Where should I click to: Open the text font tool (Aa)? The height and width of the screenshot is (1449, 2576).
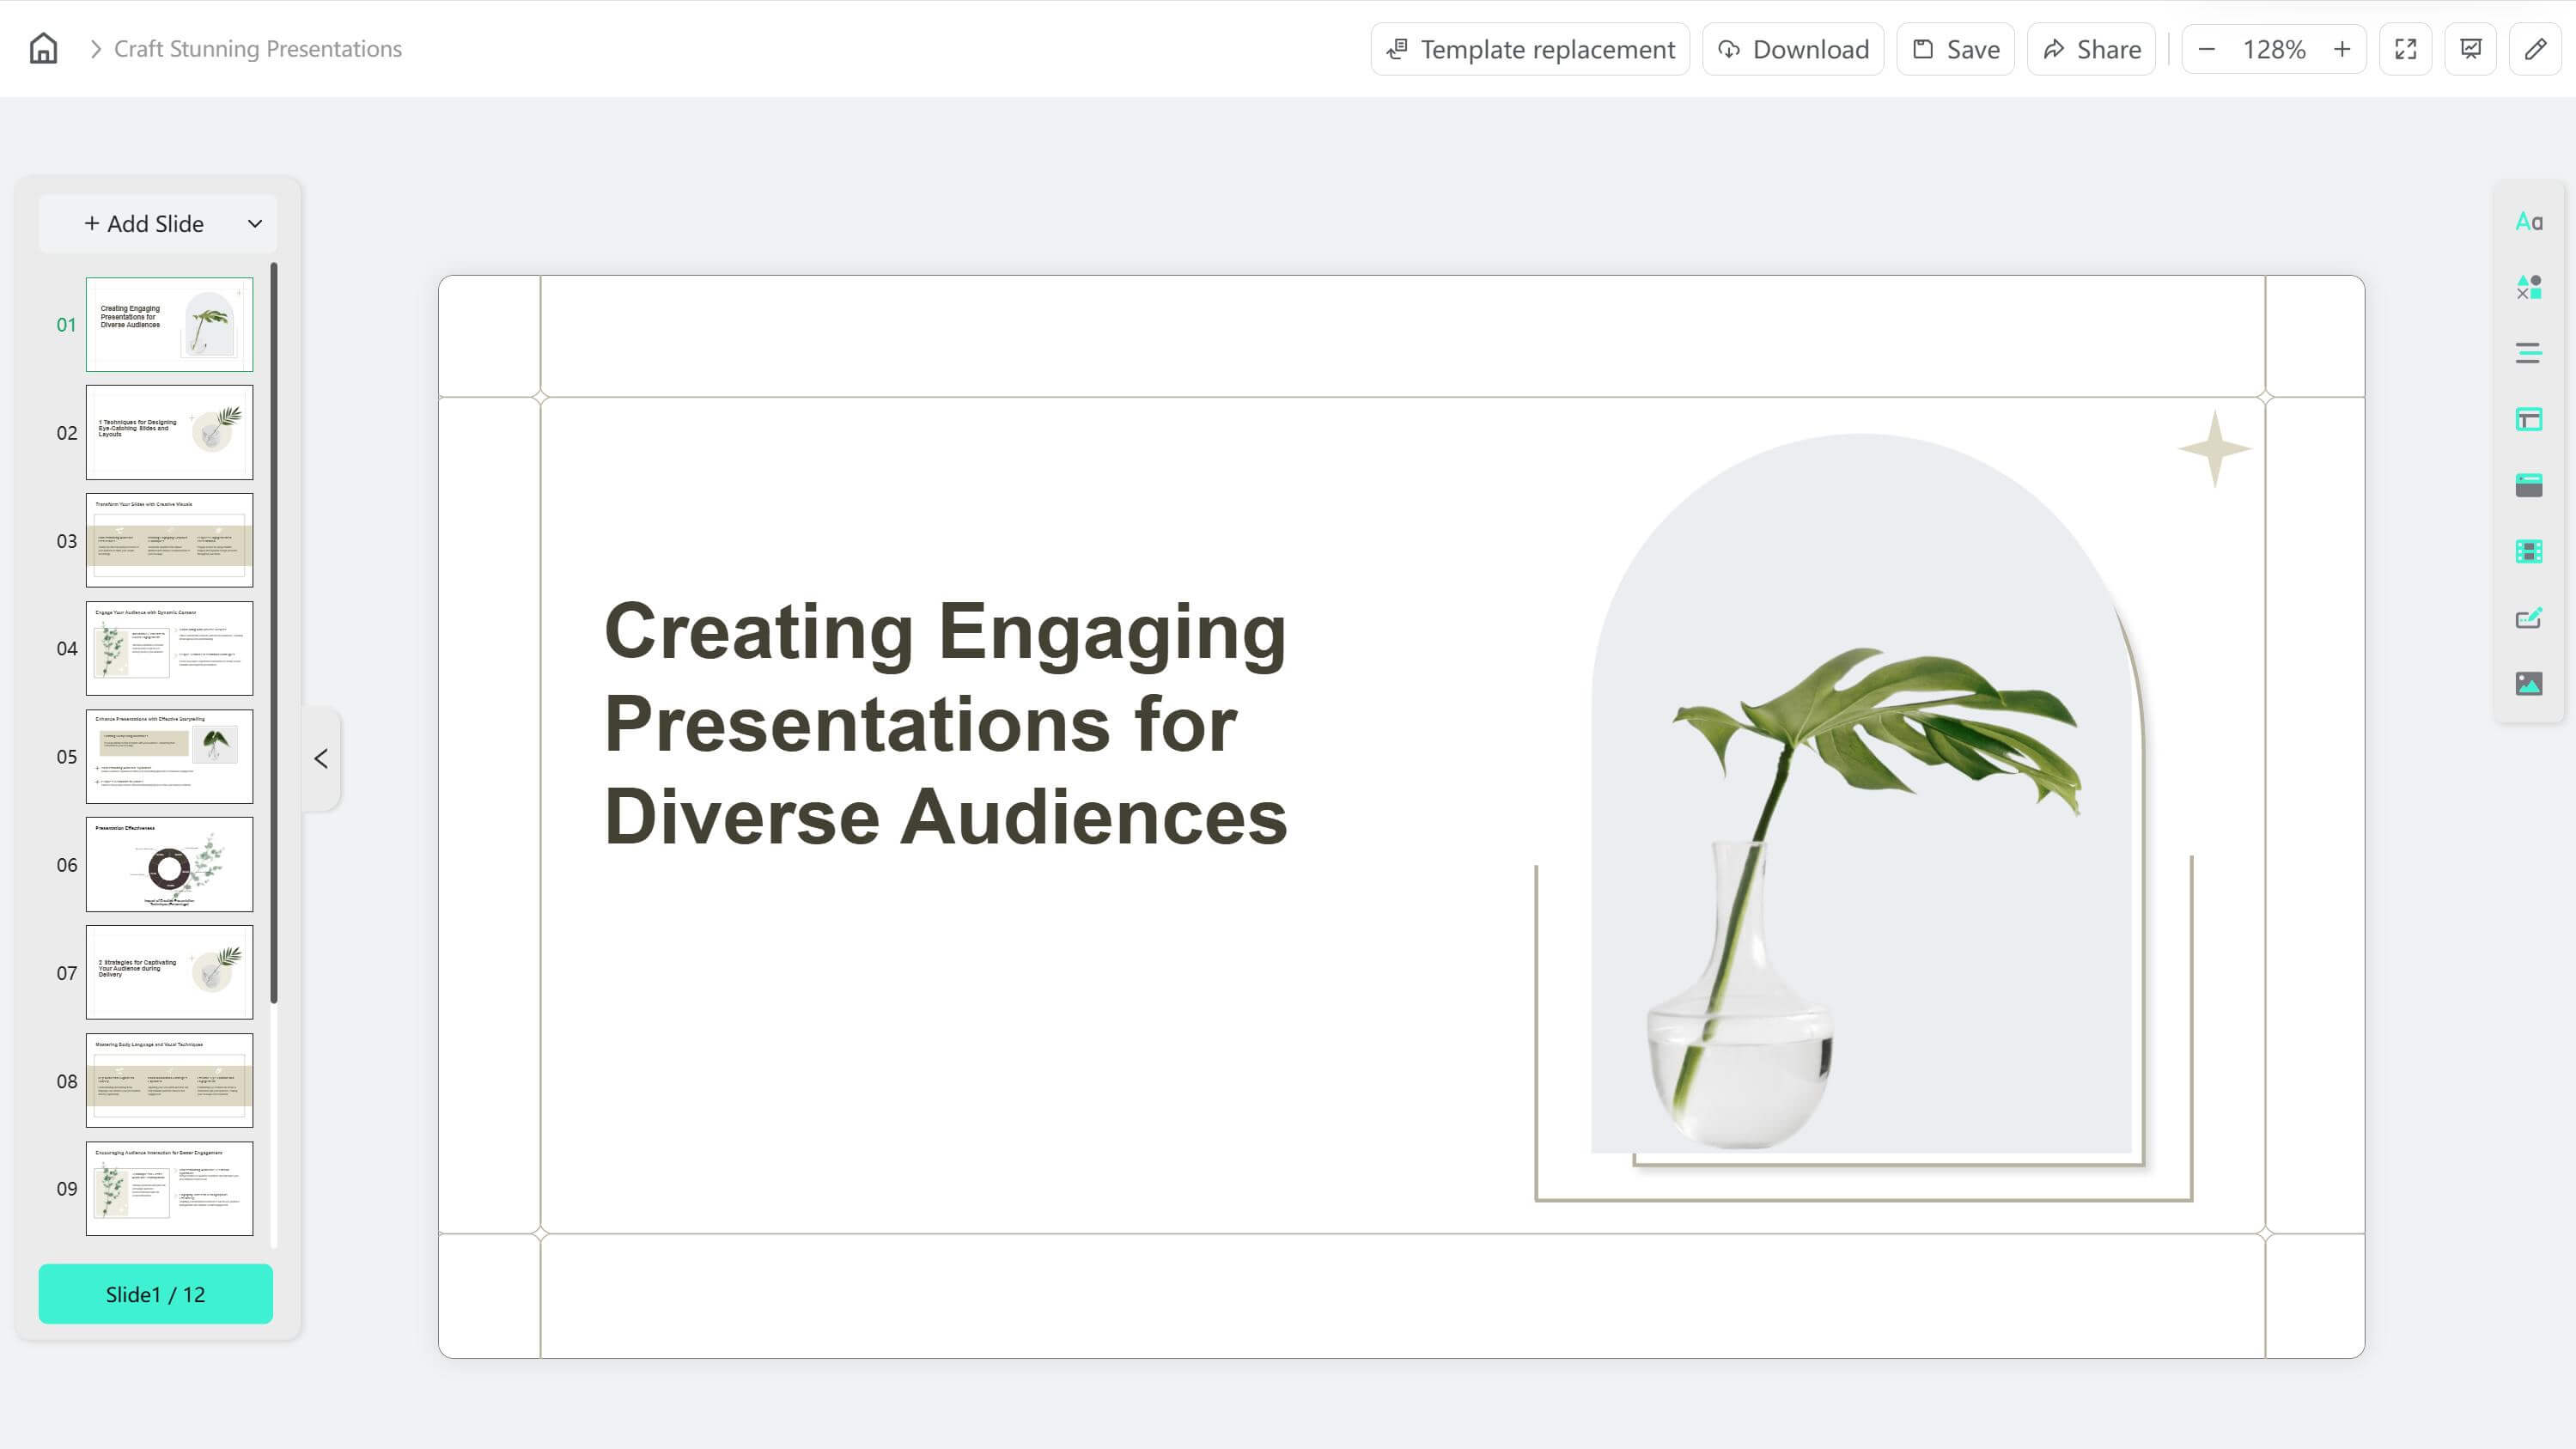2528,221
